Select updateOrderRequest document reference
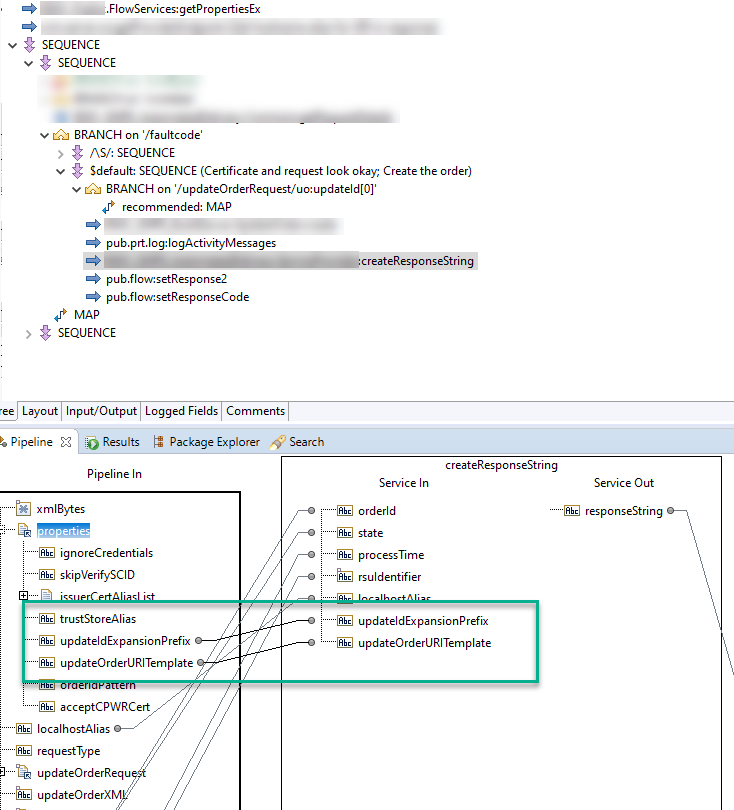This screenshot has height=810, width=734. (91, 773)
